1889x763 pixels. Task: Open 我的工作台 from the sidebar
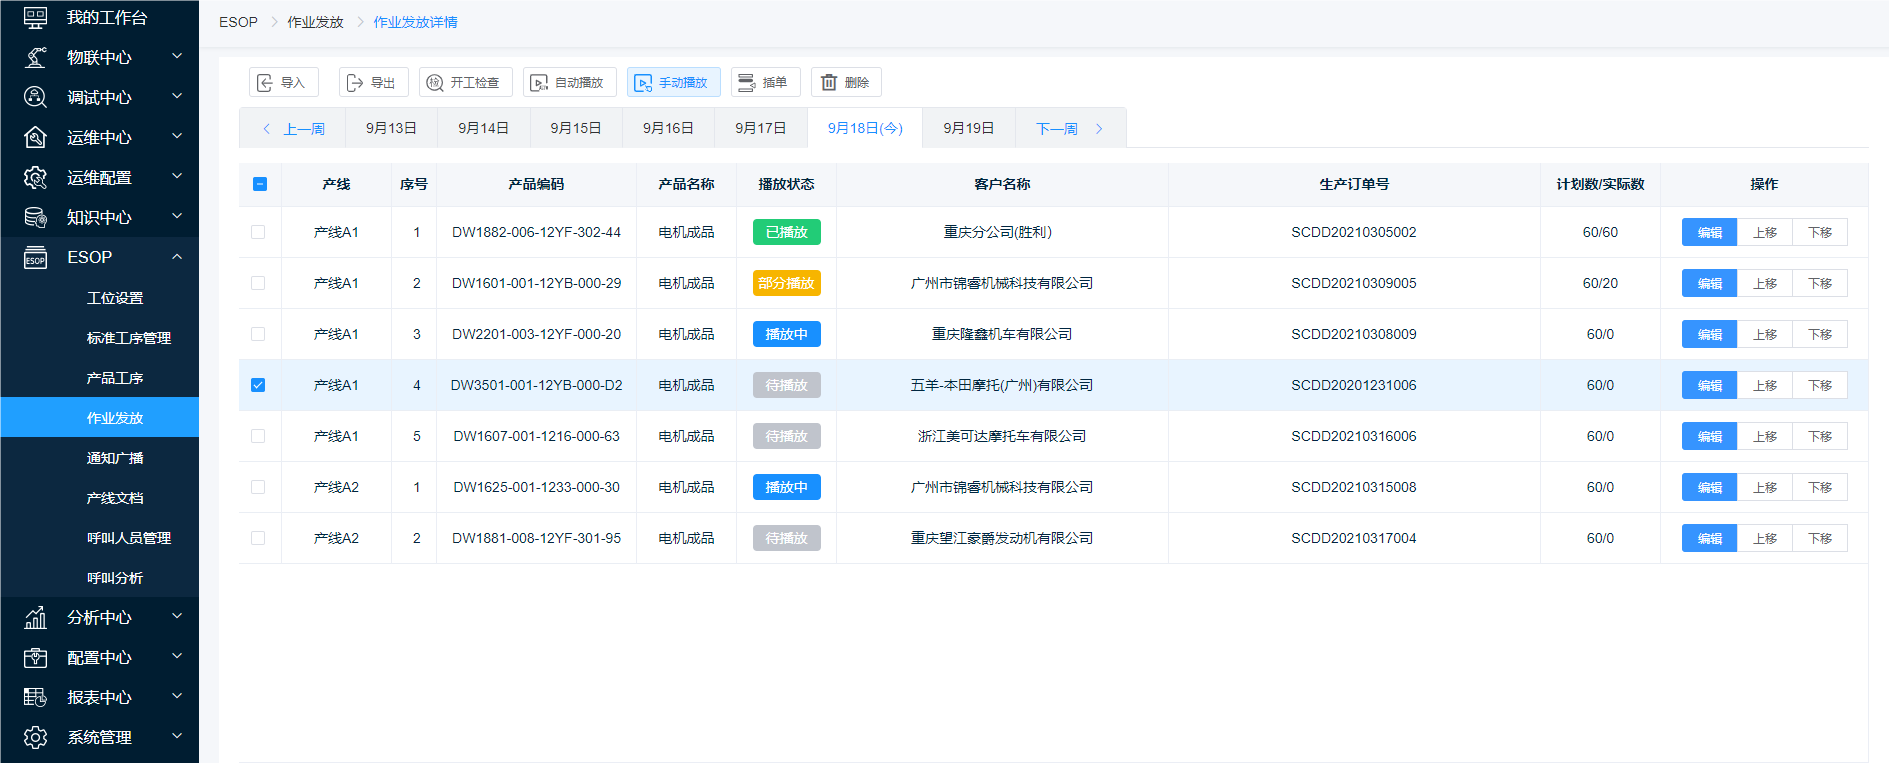(106, 18)
